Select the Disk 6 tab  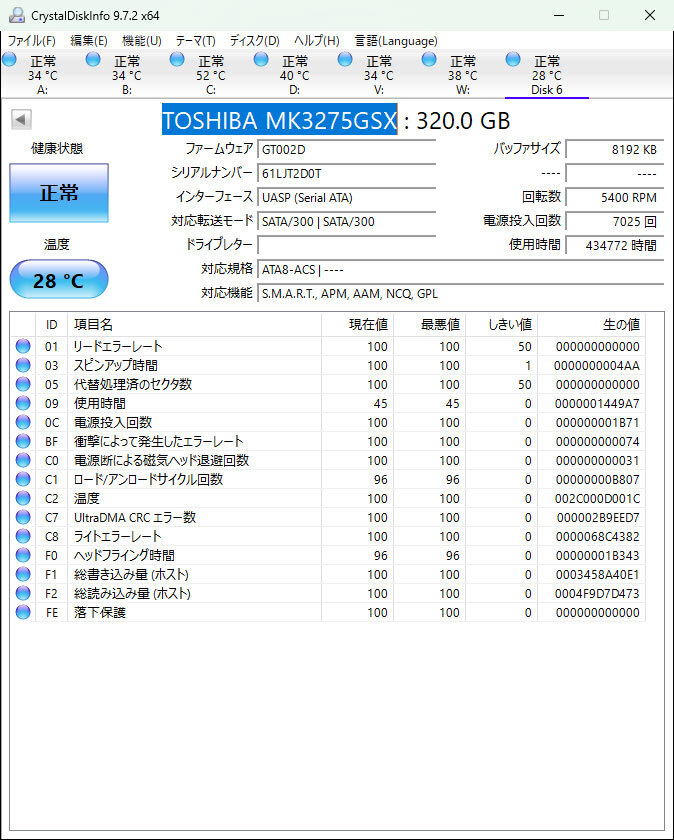click(547, 75)
